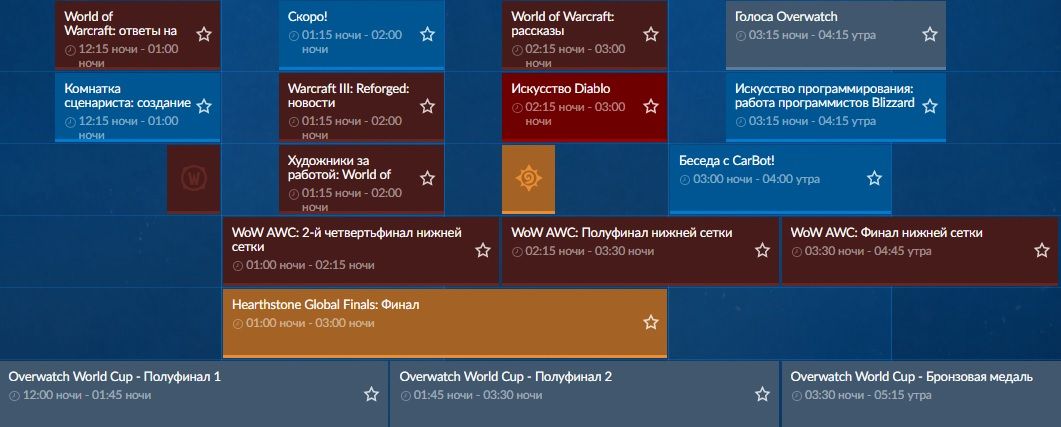Open 'Overwatch World Cup - Бронзовая медаль'

click(x=921, y=394)
